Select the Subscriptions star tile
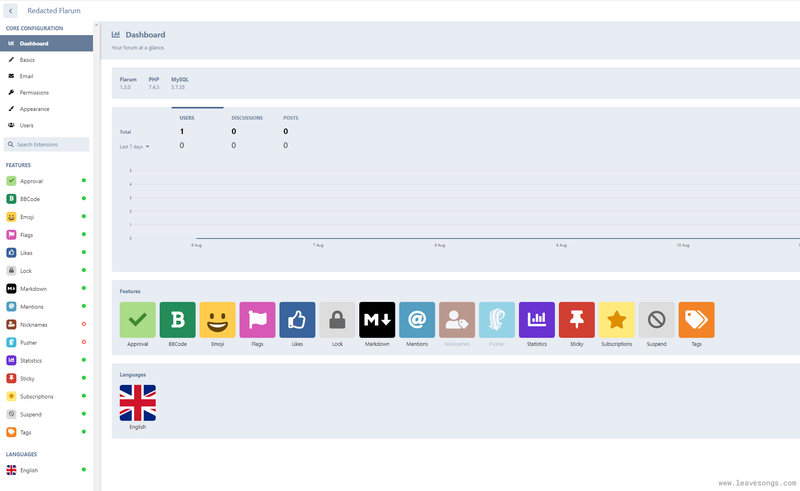 (616, 320)
